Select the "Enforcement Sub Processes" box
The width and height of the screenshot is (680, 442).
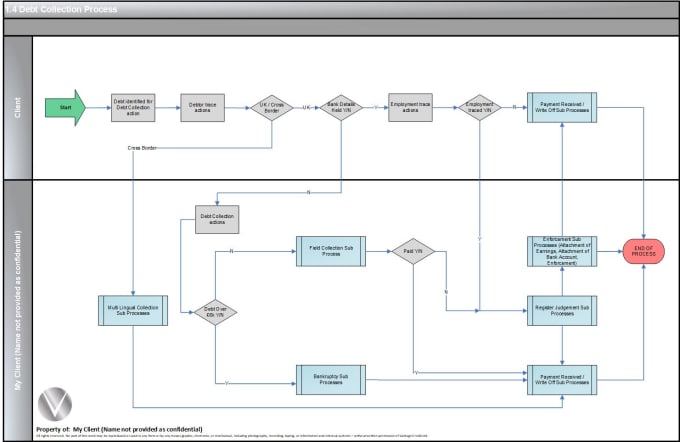coord(562,251)
